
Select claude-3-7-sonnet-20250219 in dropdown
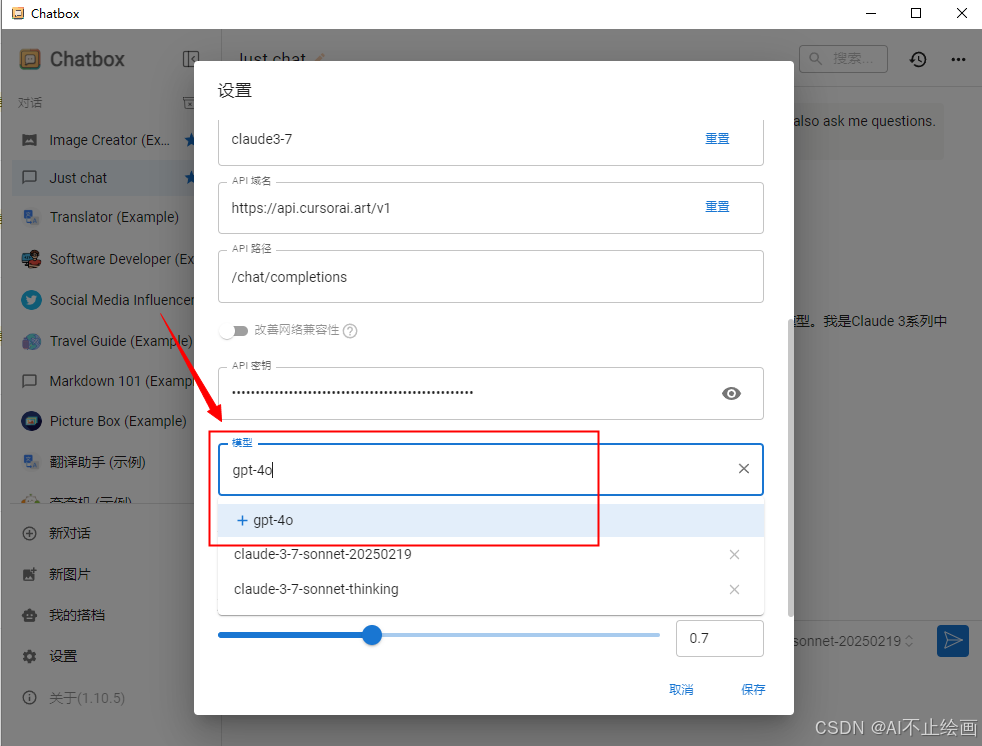click(x=490, y=554)
